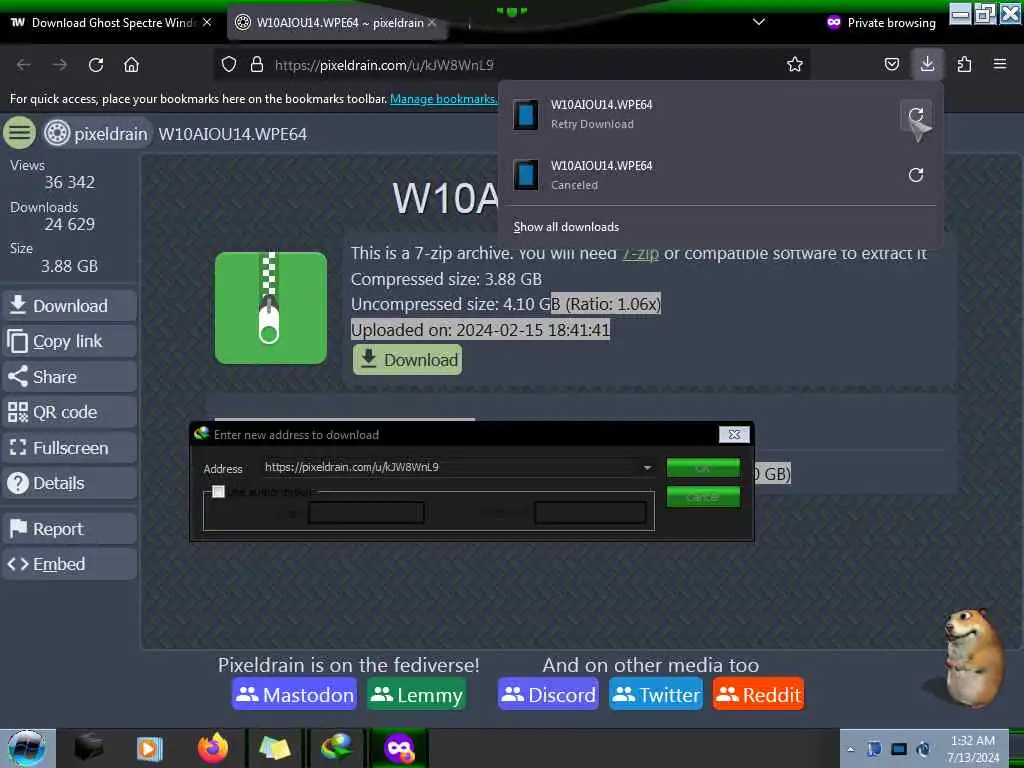Report this file
The image size is (1024, 768).
[x=70, y=528]
